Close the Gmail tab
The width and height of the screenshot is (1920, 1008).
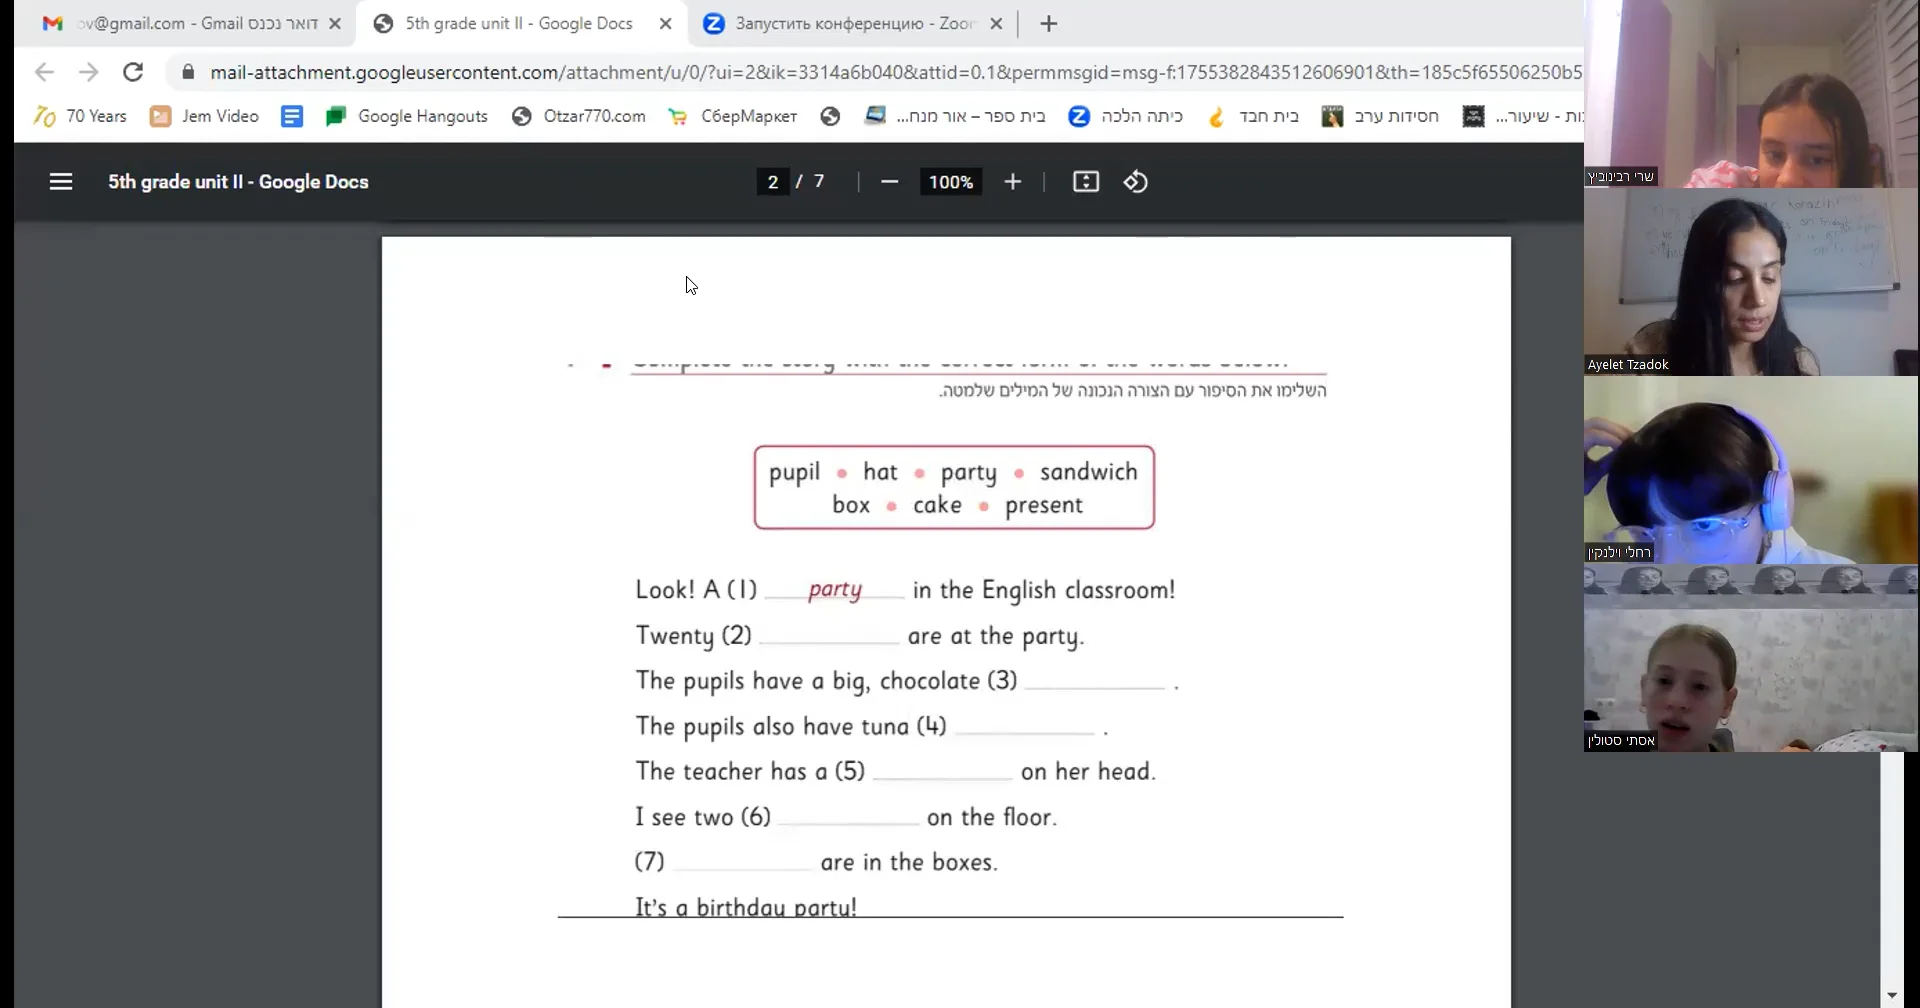pos(335,24)
